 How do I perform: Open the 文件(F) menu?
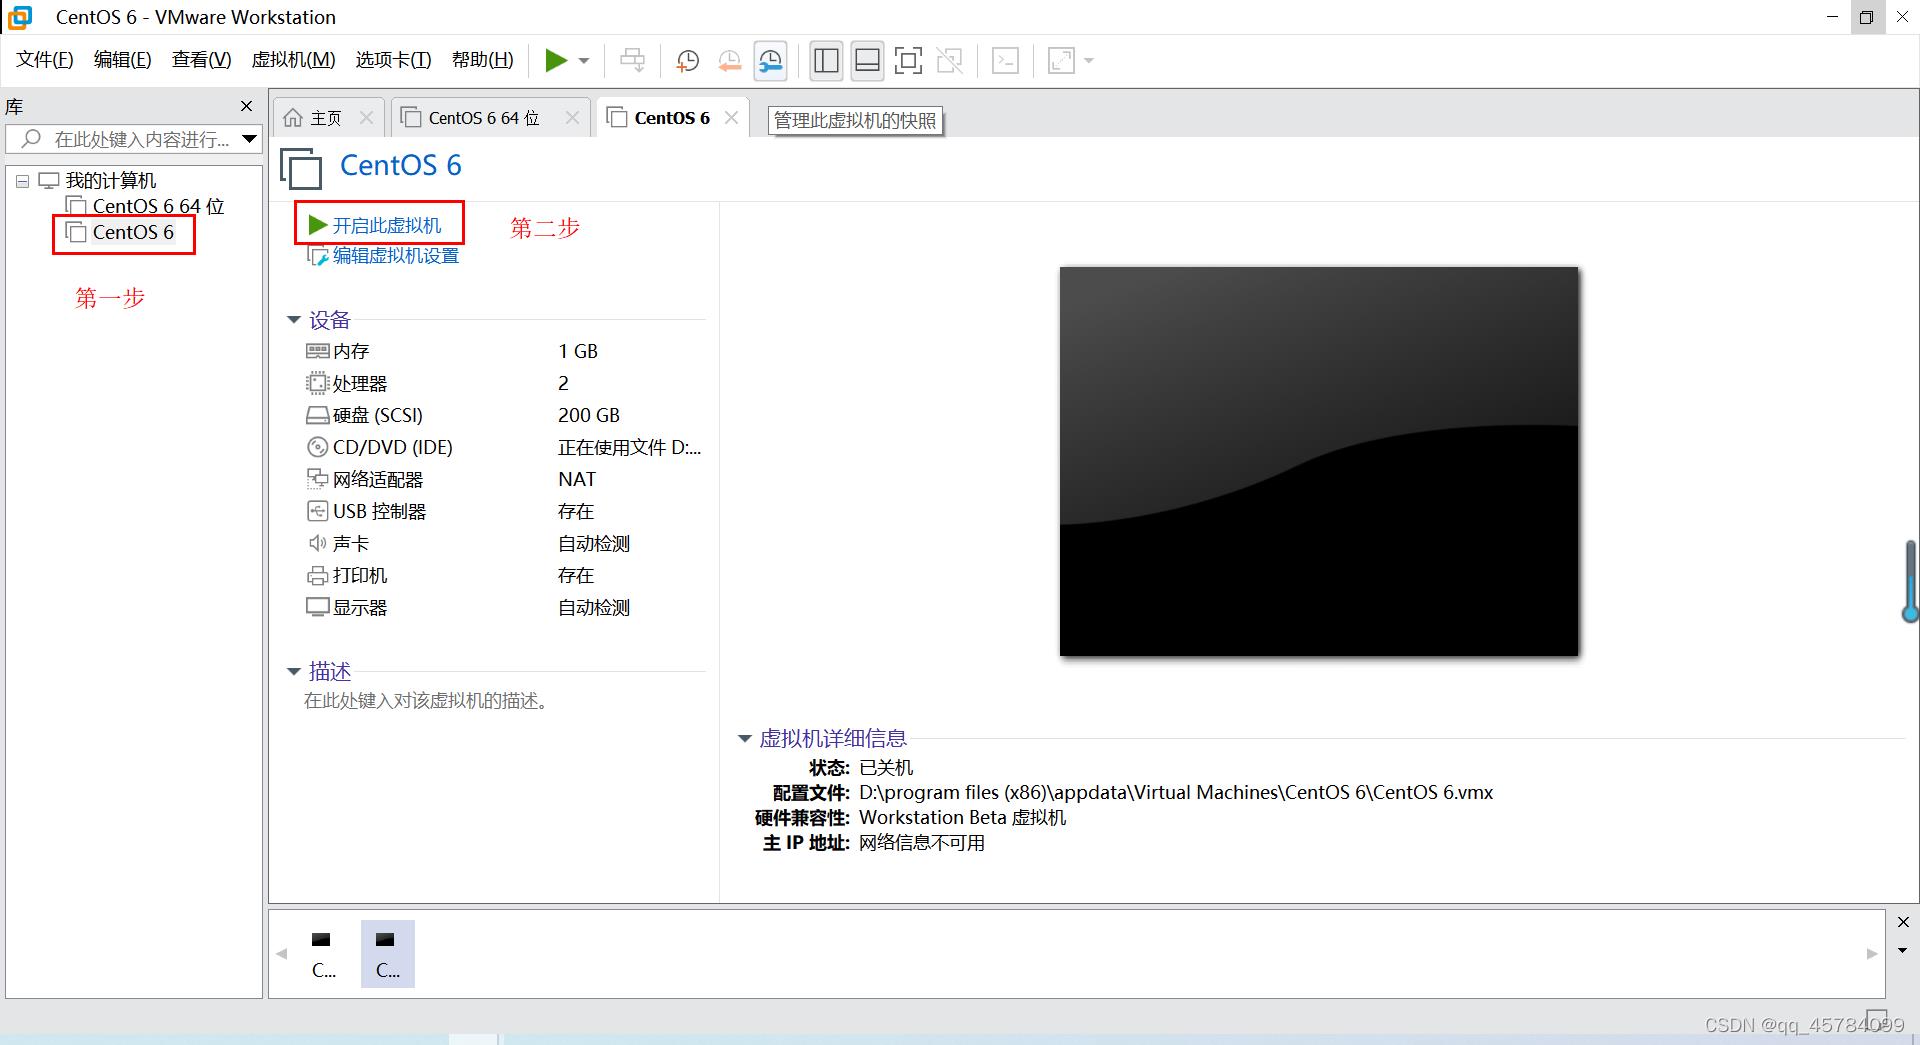[x=45, y=60]
